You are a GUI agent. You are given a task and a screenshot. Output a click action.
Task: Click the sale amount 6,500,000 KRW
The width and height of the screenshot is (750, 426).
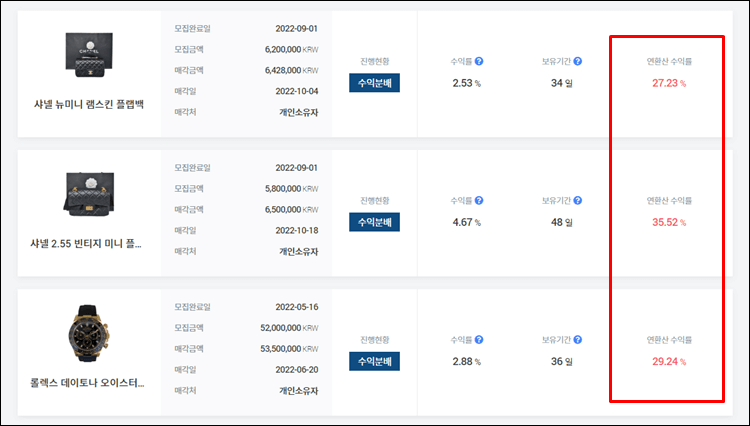291,209
